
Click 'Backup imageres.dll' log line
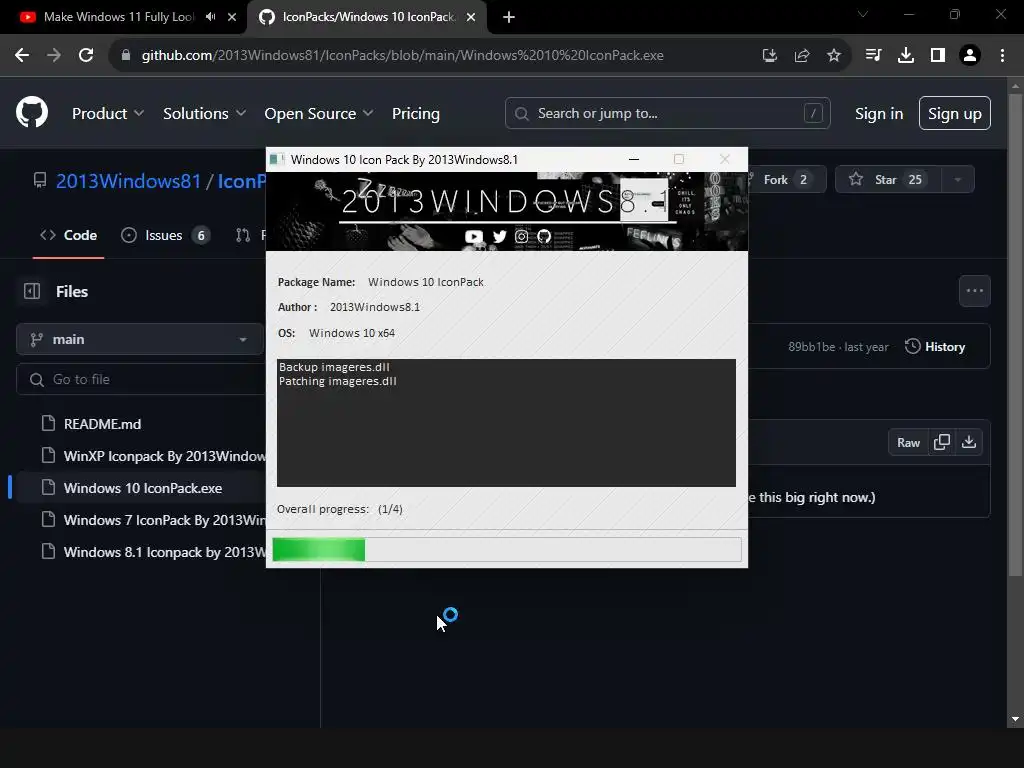click(334, 367)
